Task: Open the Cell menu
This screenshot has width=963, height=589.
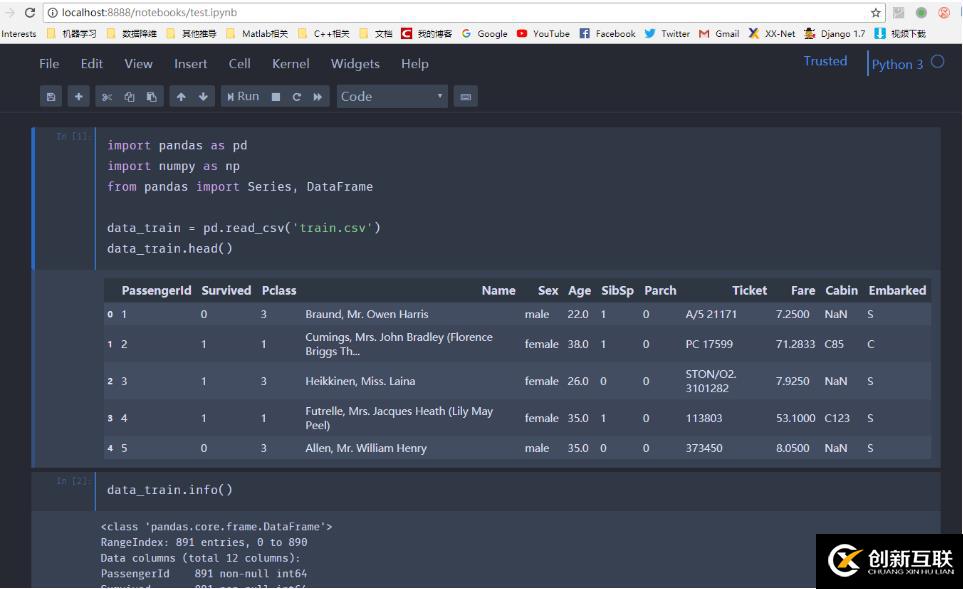Action: point(240,63)
